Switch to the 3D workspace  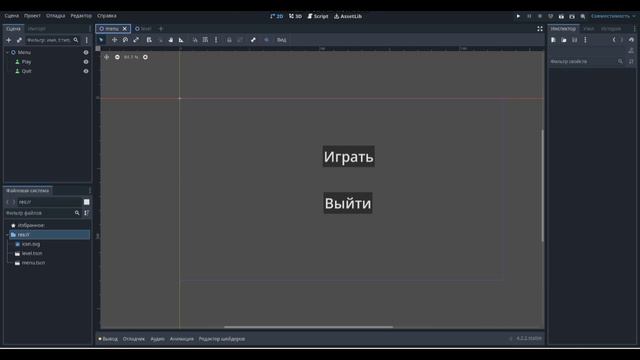point(296,16)
